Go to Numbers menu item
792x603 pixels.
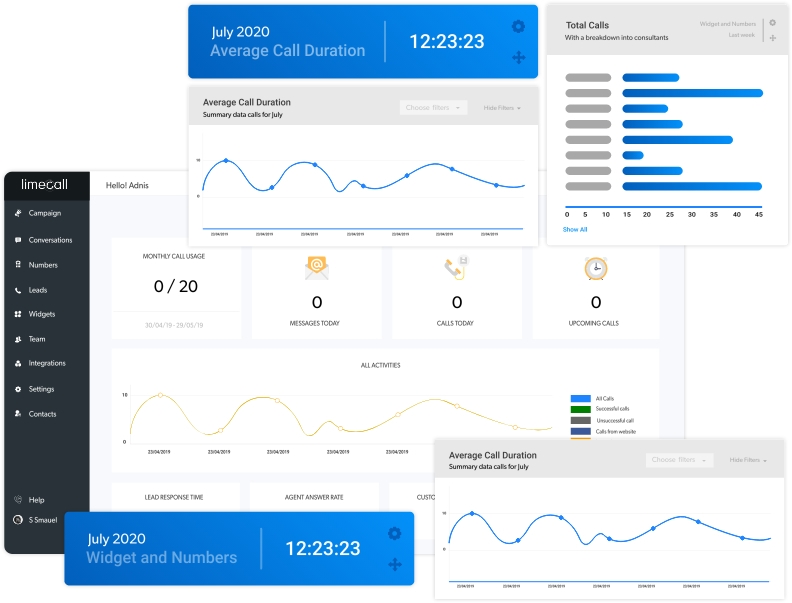[43, 265]
